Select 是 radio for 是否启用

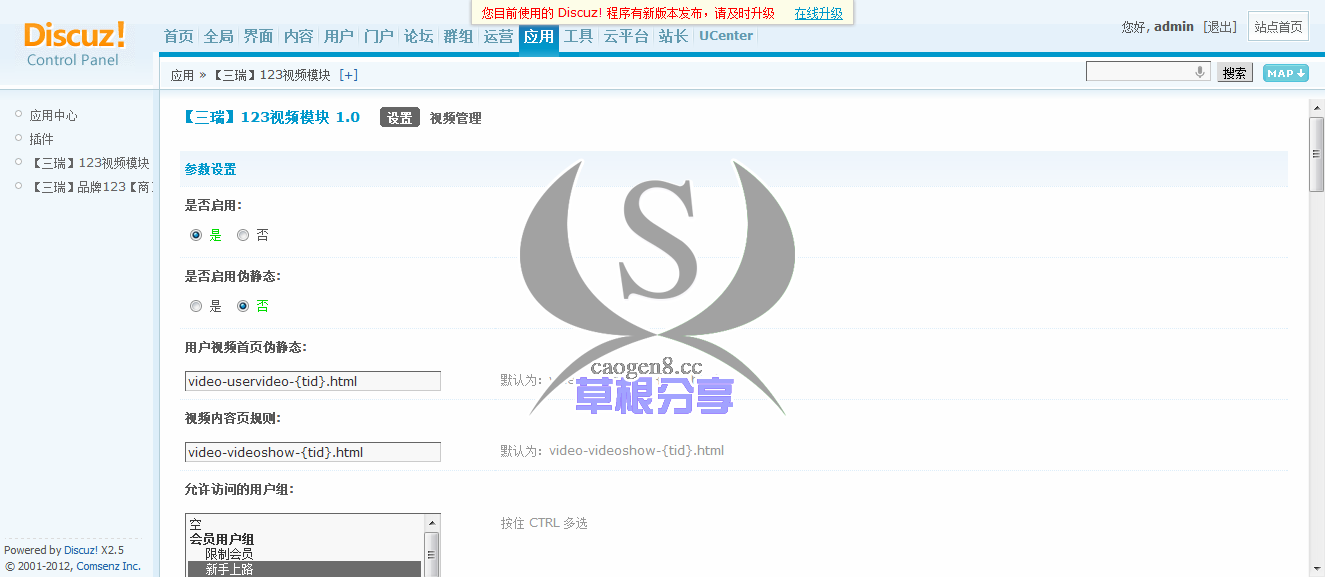click(x=196, y=236)
